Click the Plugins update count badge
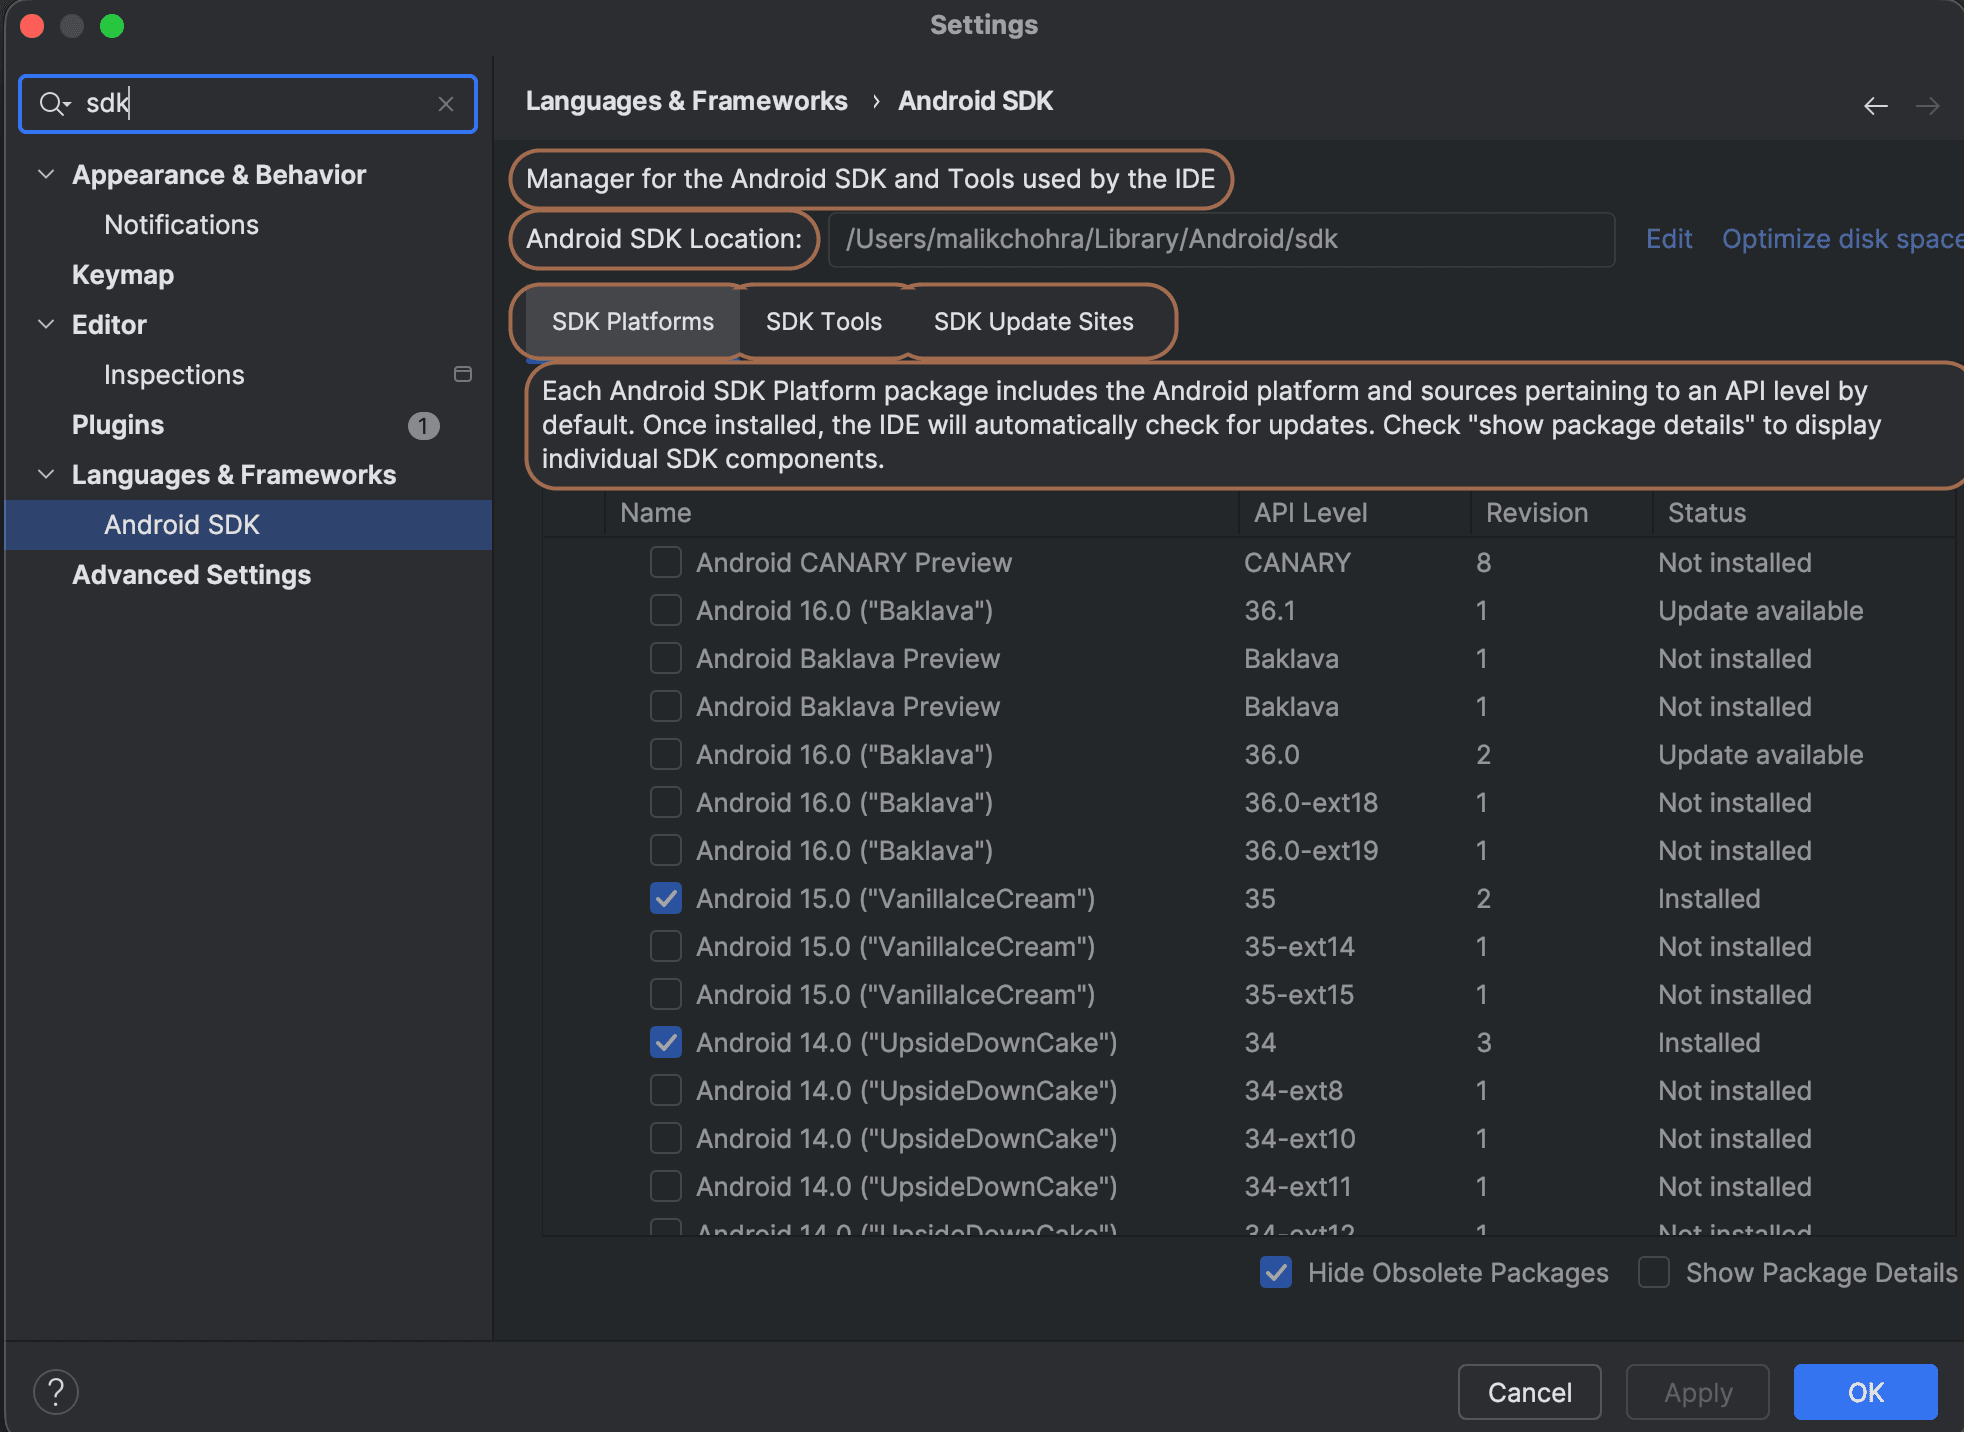The image size is (1964, 1432). click(423, 426)
